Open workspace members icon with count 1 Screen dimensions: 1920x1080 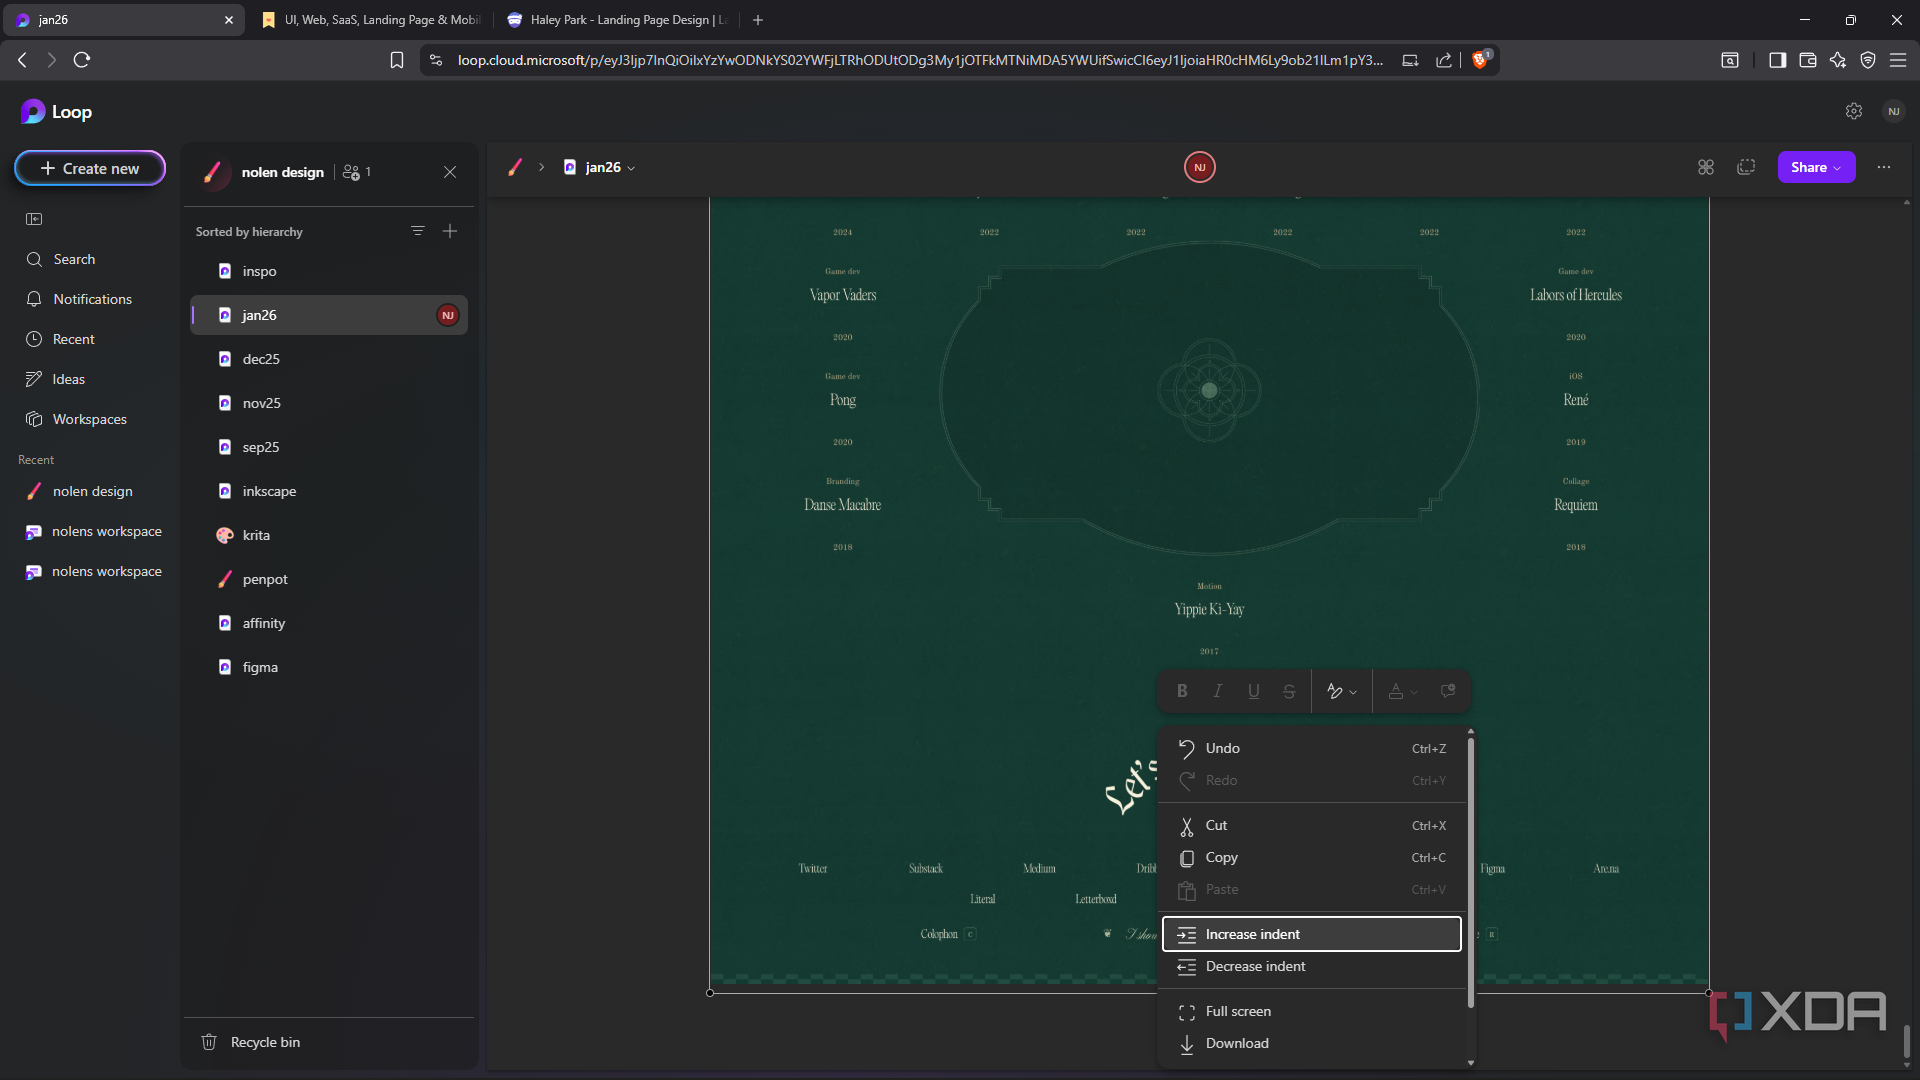point(357,172)
